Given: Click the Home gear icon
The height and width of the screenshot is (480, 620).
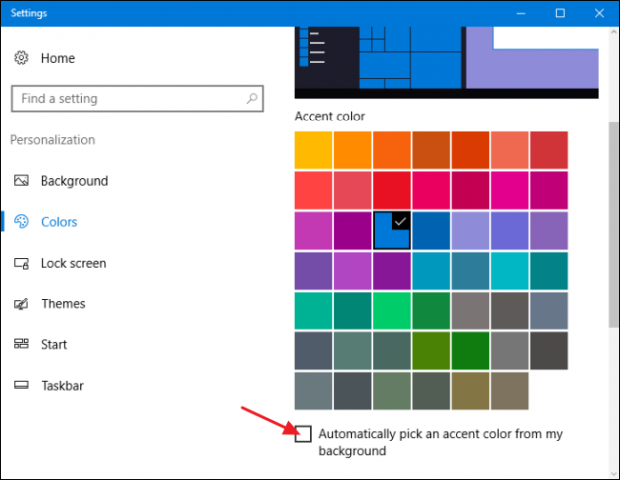Looking at the screenshot, I should tap(21, 58).
